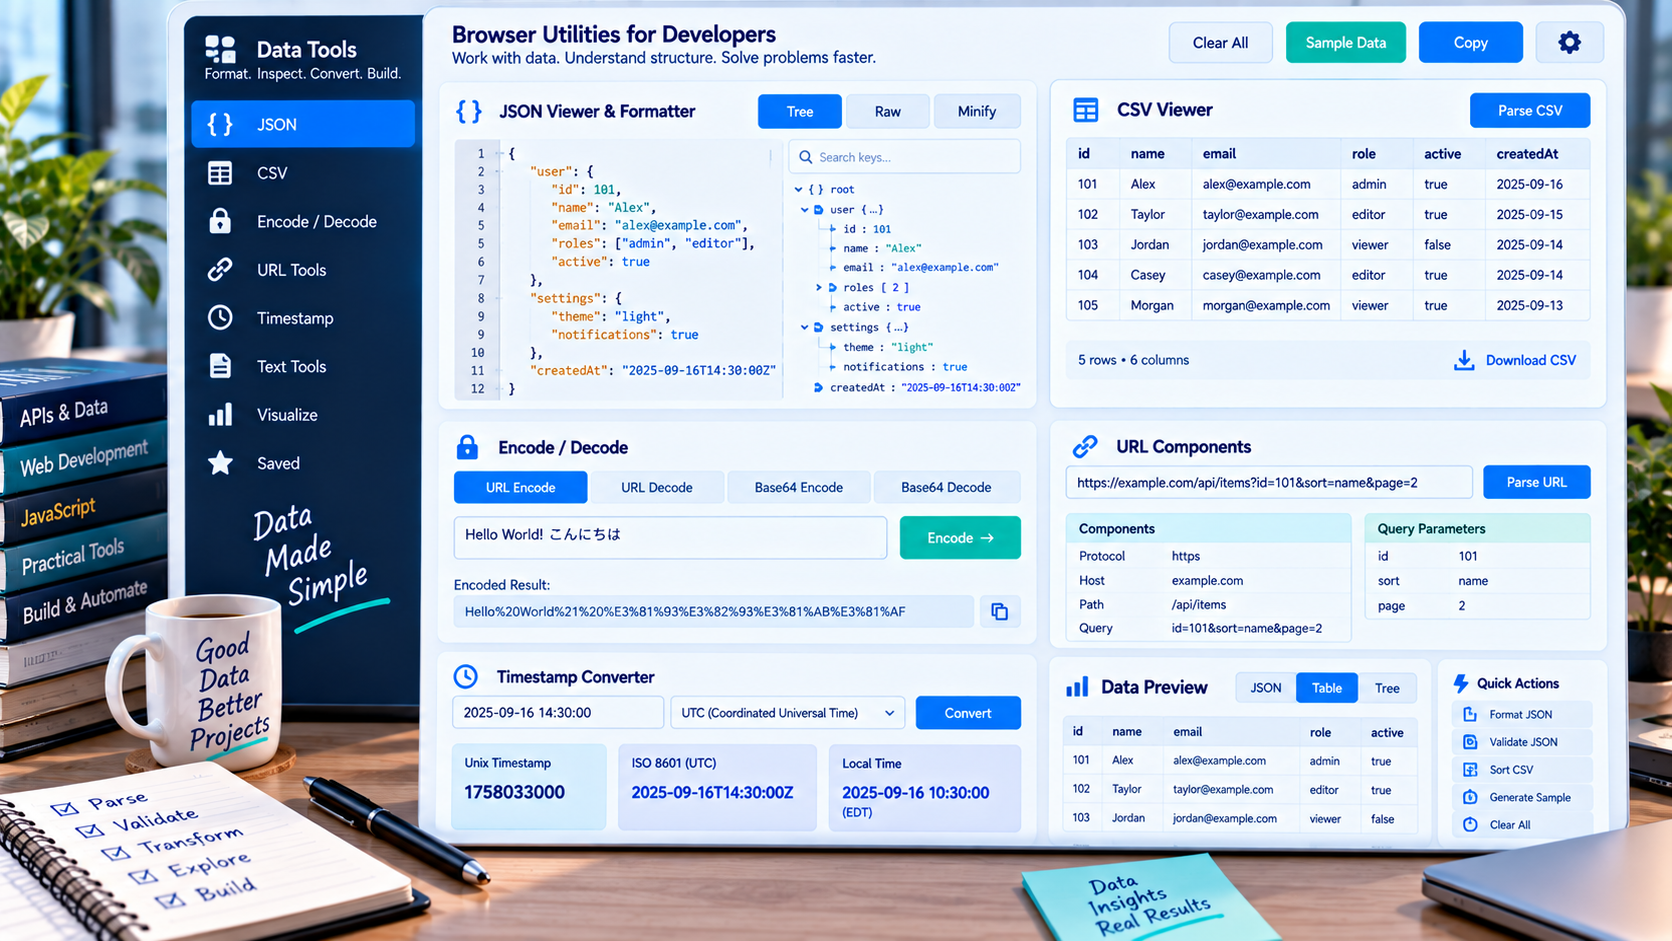Click the Clear All button in header
This screenshot has width=1672, height=941.
[x=1220, y=42]
